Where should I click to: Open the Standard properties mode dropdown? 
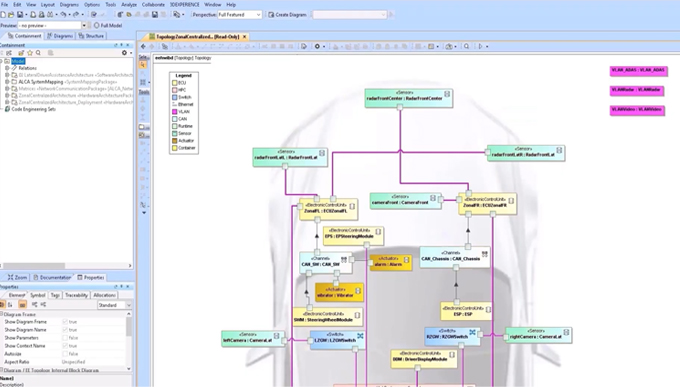114,305
